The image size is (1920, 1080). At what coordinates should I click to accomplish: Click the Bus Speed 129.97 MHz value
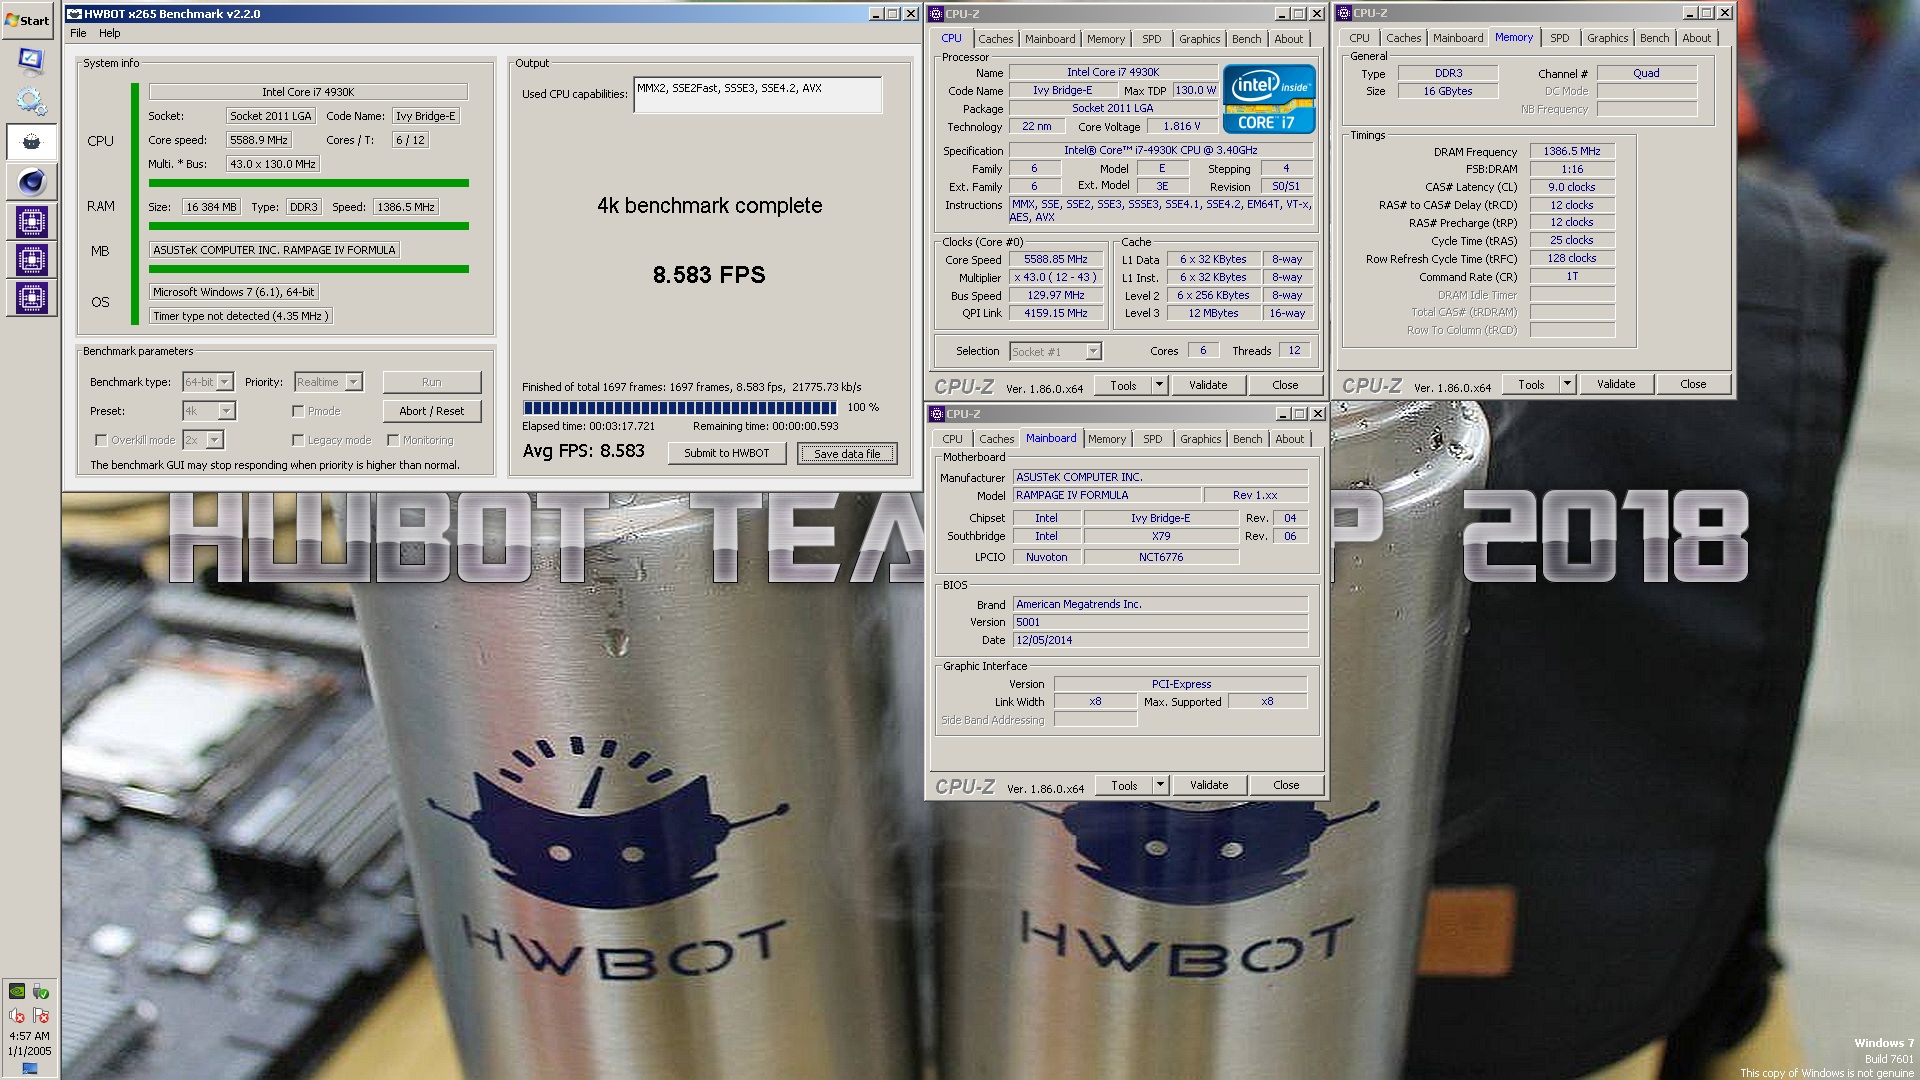1055,296
